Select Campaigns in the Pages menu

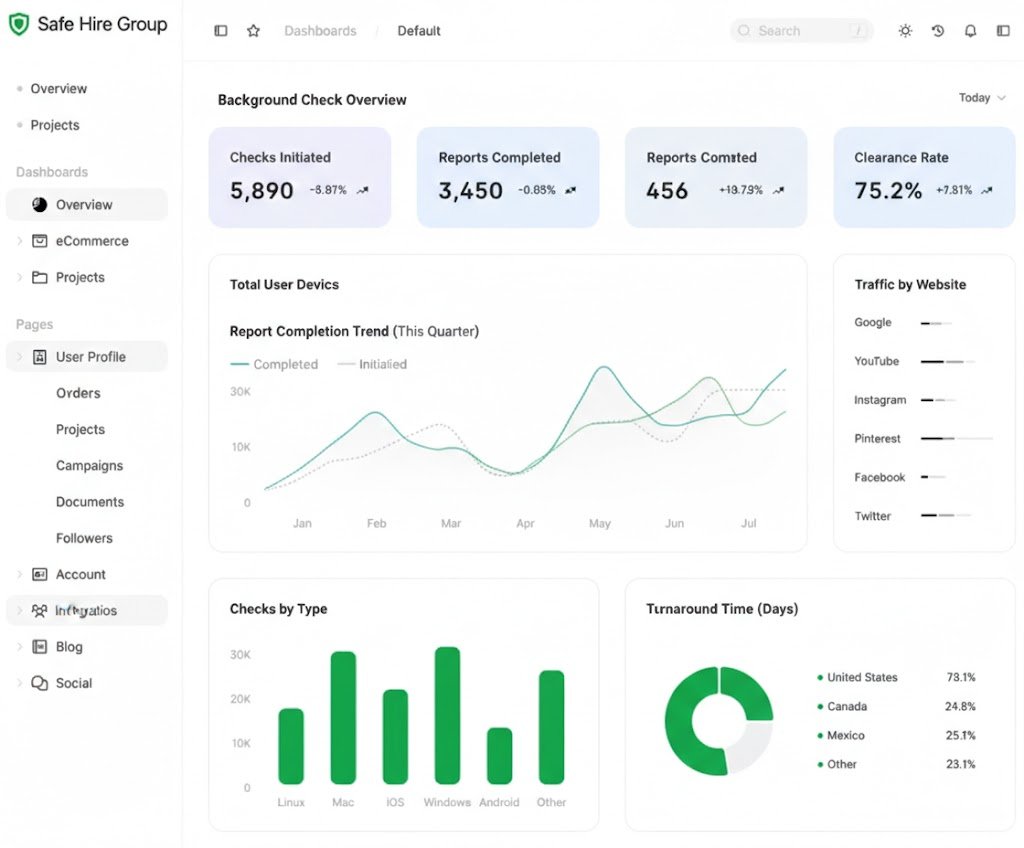click(x=89, y=466)
